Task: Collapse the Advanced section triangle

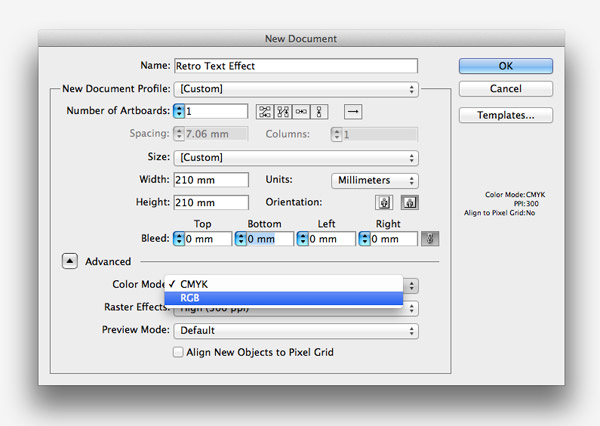Action: coord(69,262)
